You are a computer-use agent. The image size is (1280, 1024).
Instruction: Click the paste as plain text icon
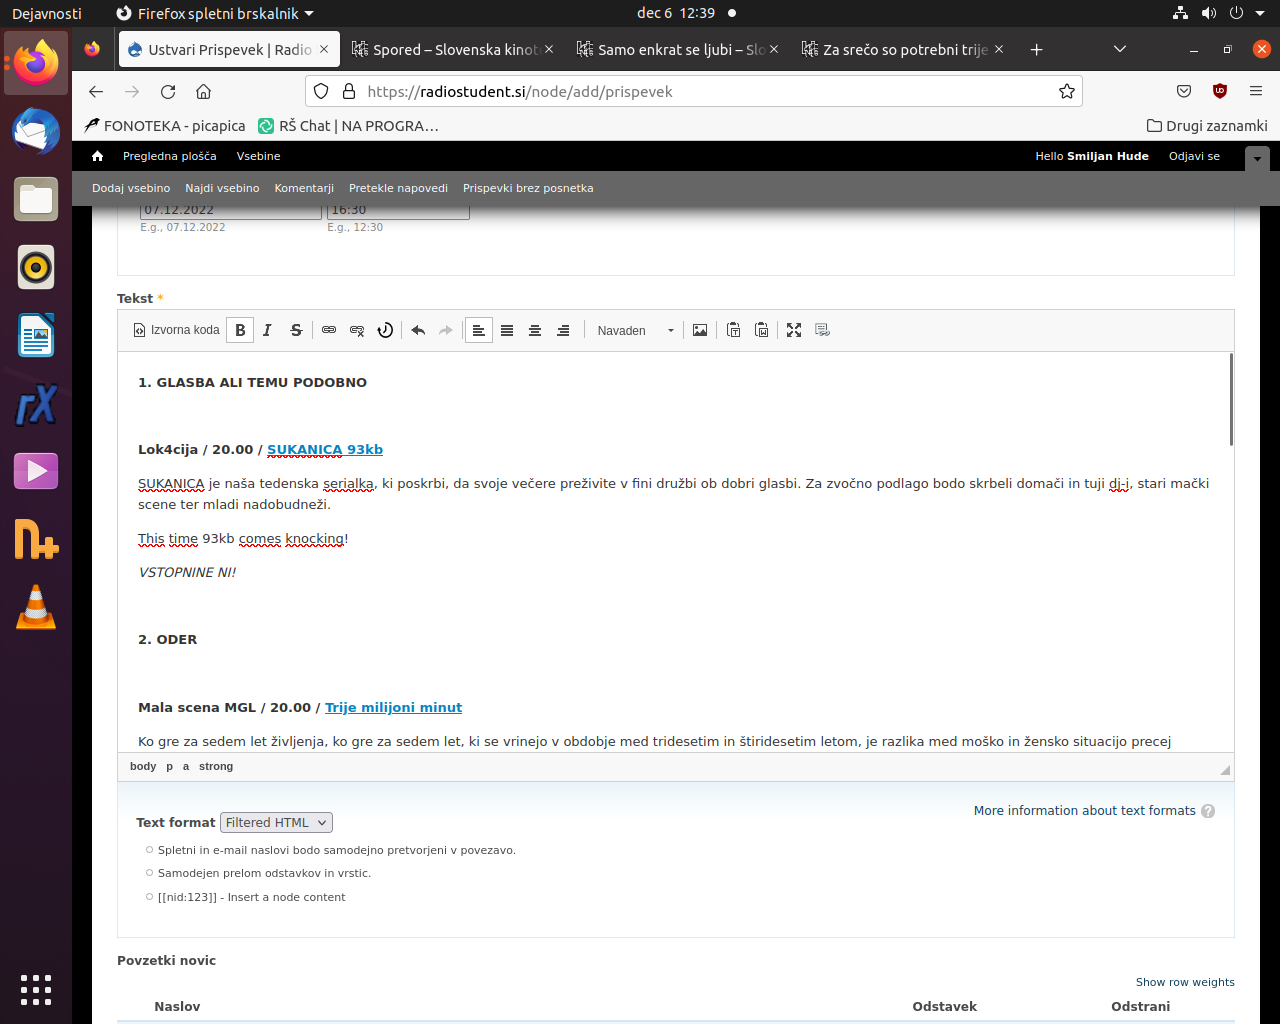coord(733,330)
